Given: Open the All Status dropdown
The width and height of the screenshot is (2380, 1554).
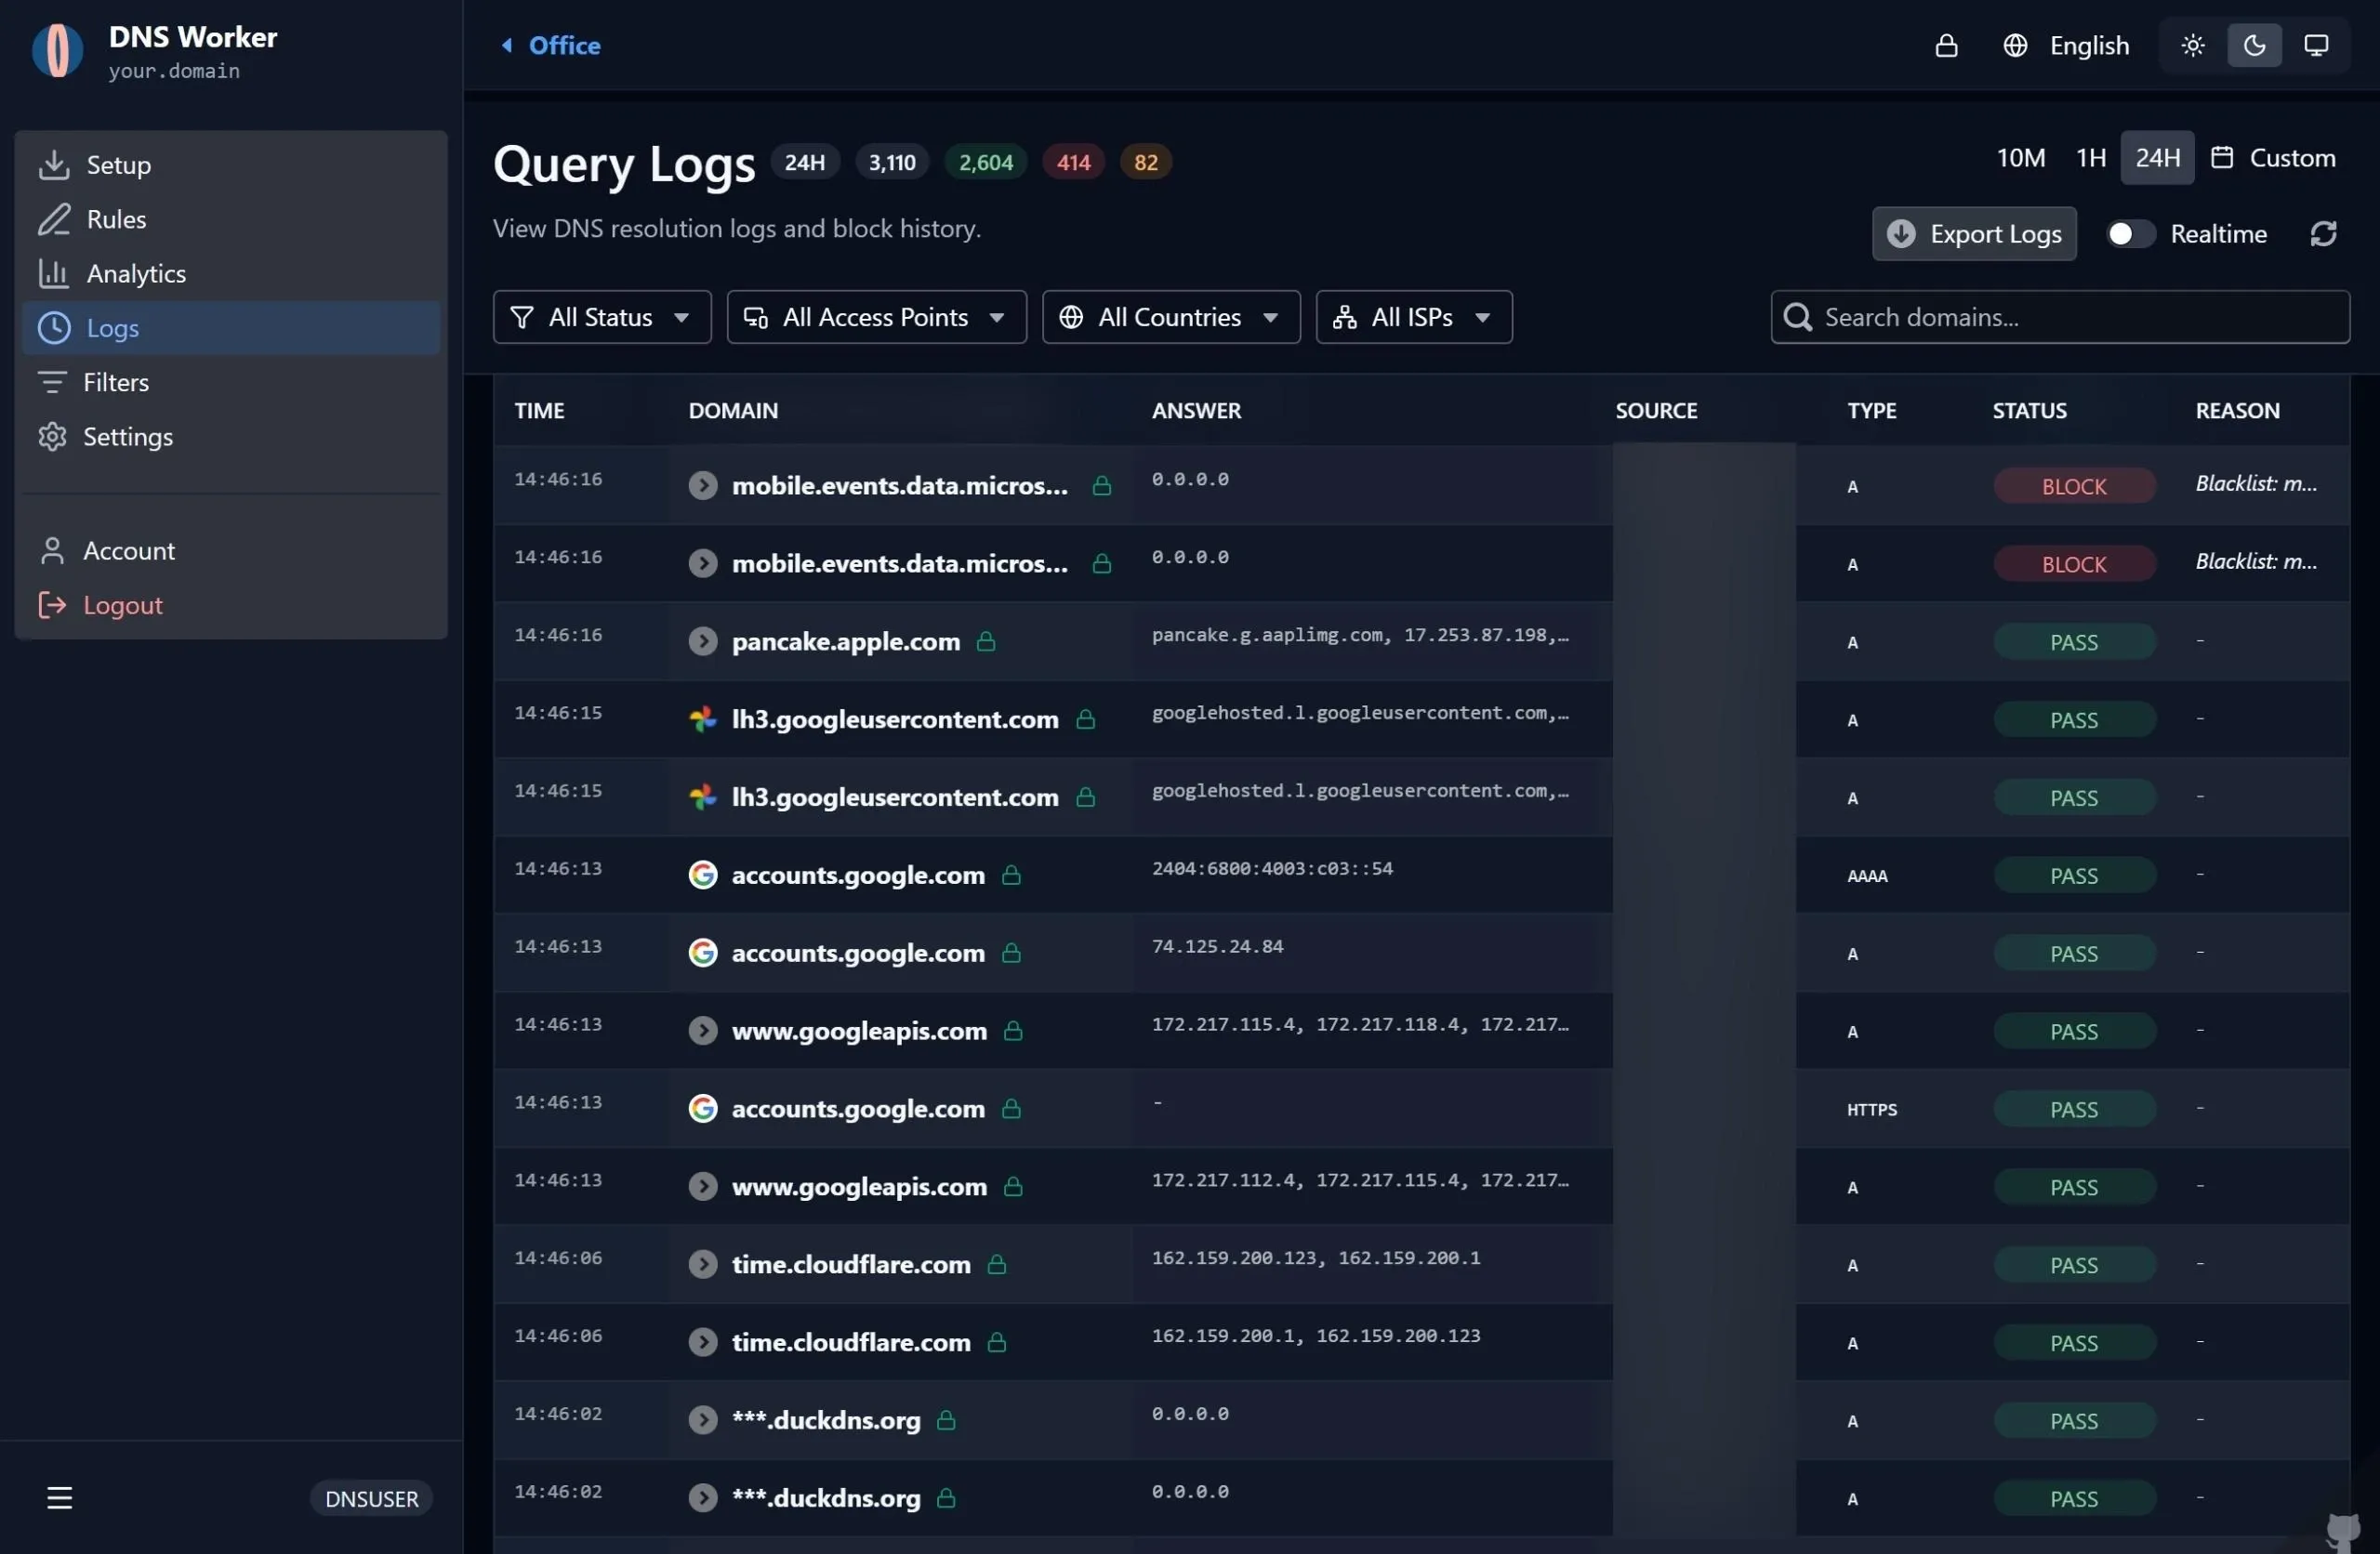Looking at the screenshot, I should 602,317.
